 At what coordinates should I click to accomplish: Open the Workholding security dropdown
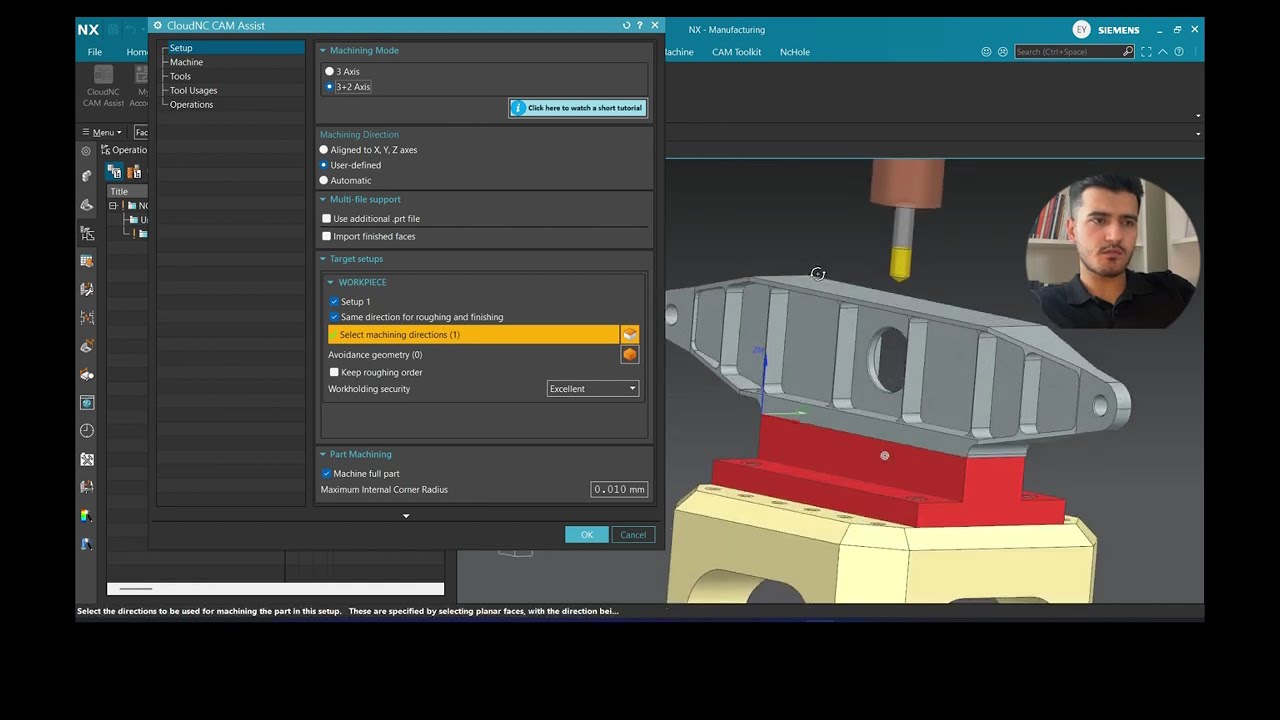tap(592, 389)
